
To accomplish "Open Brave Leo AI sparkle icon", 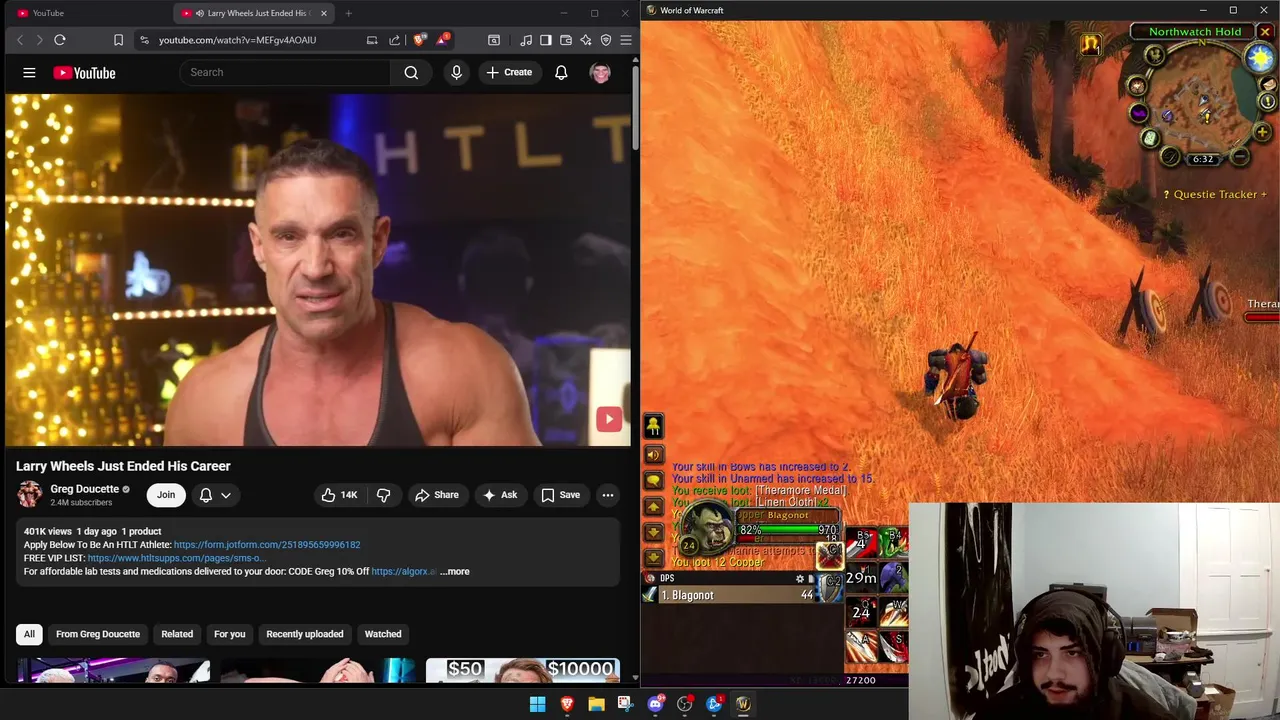I will pos(586,40).
